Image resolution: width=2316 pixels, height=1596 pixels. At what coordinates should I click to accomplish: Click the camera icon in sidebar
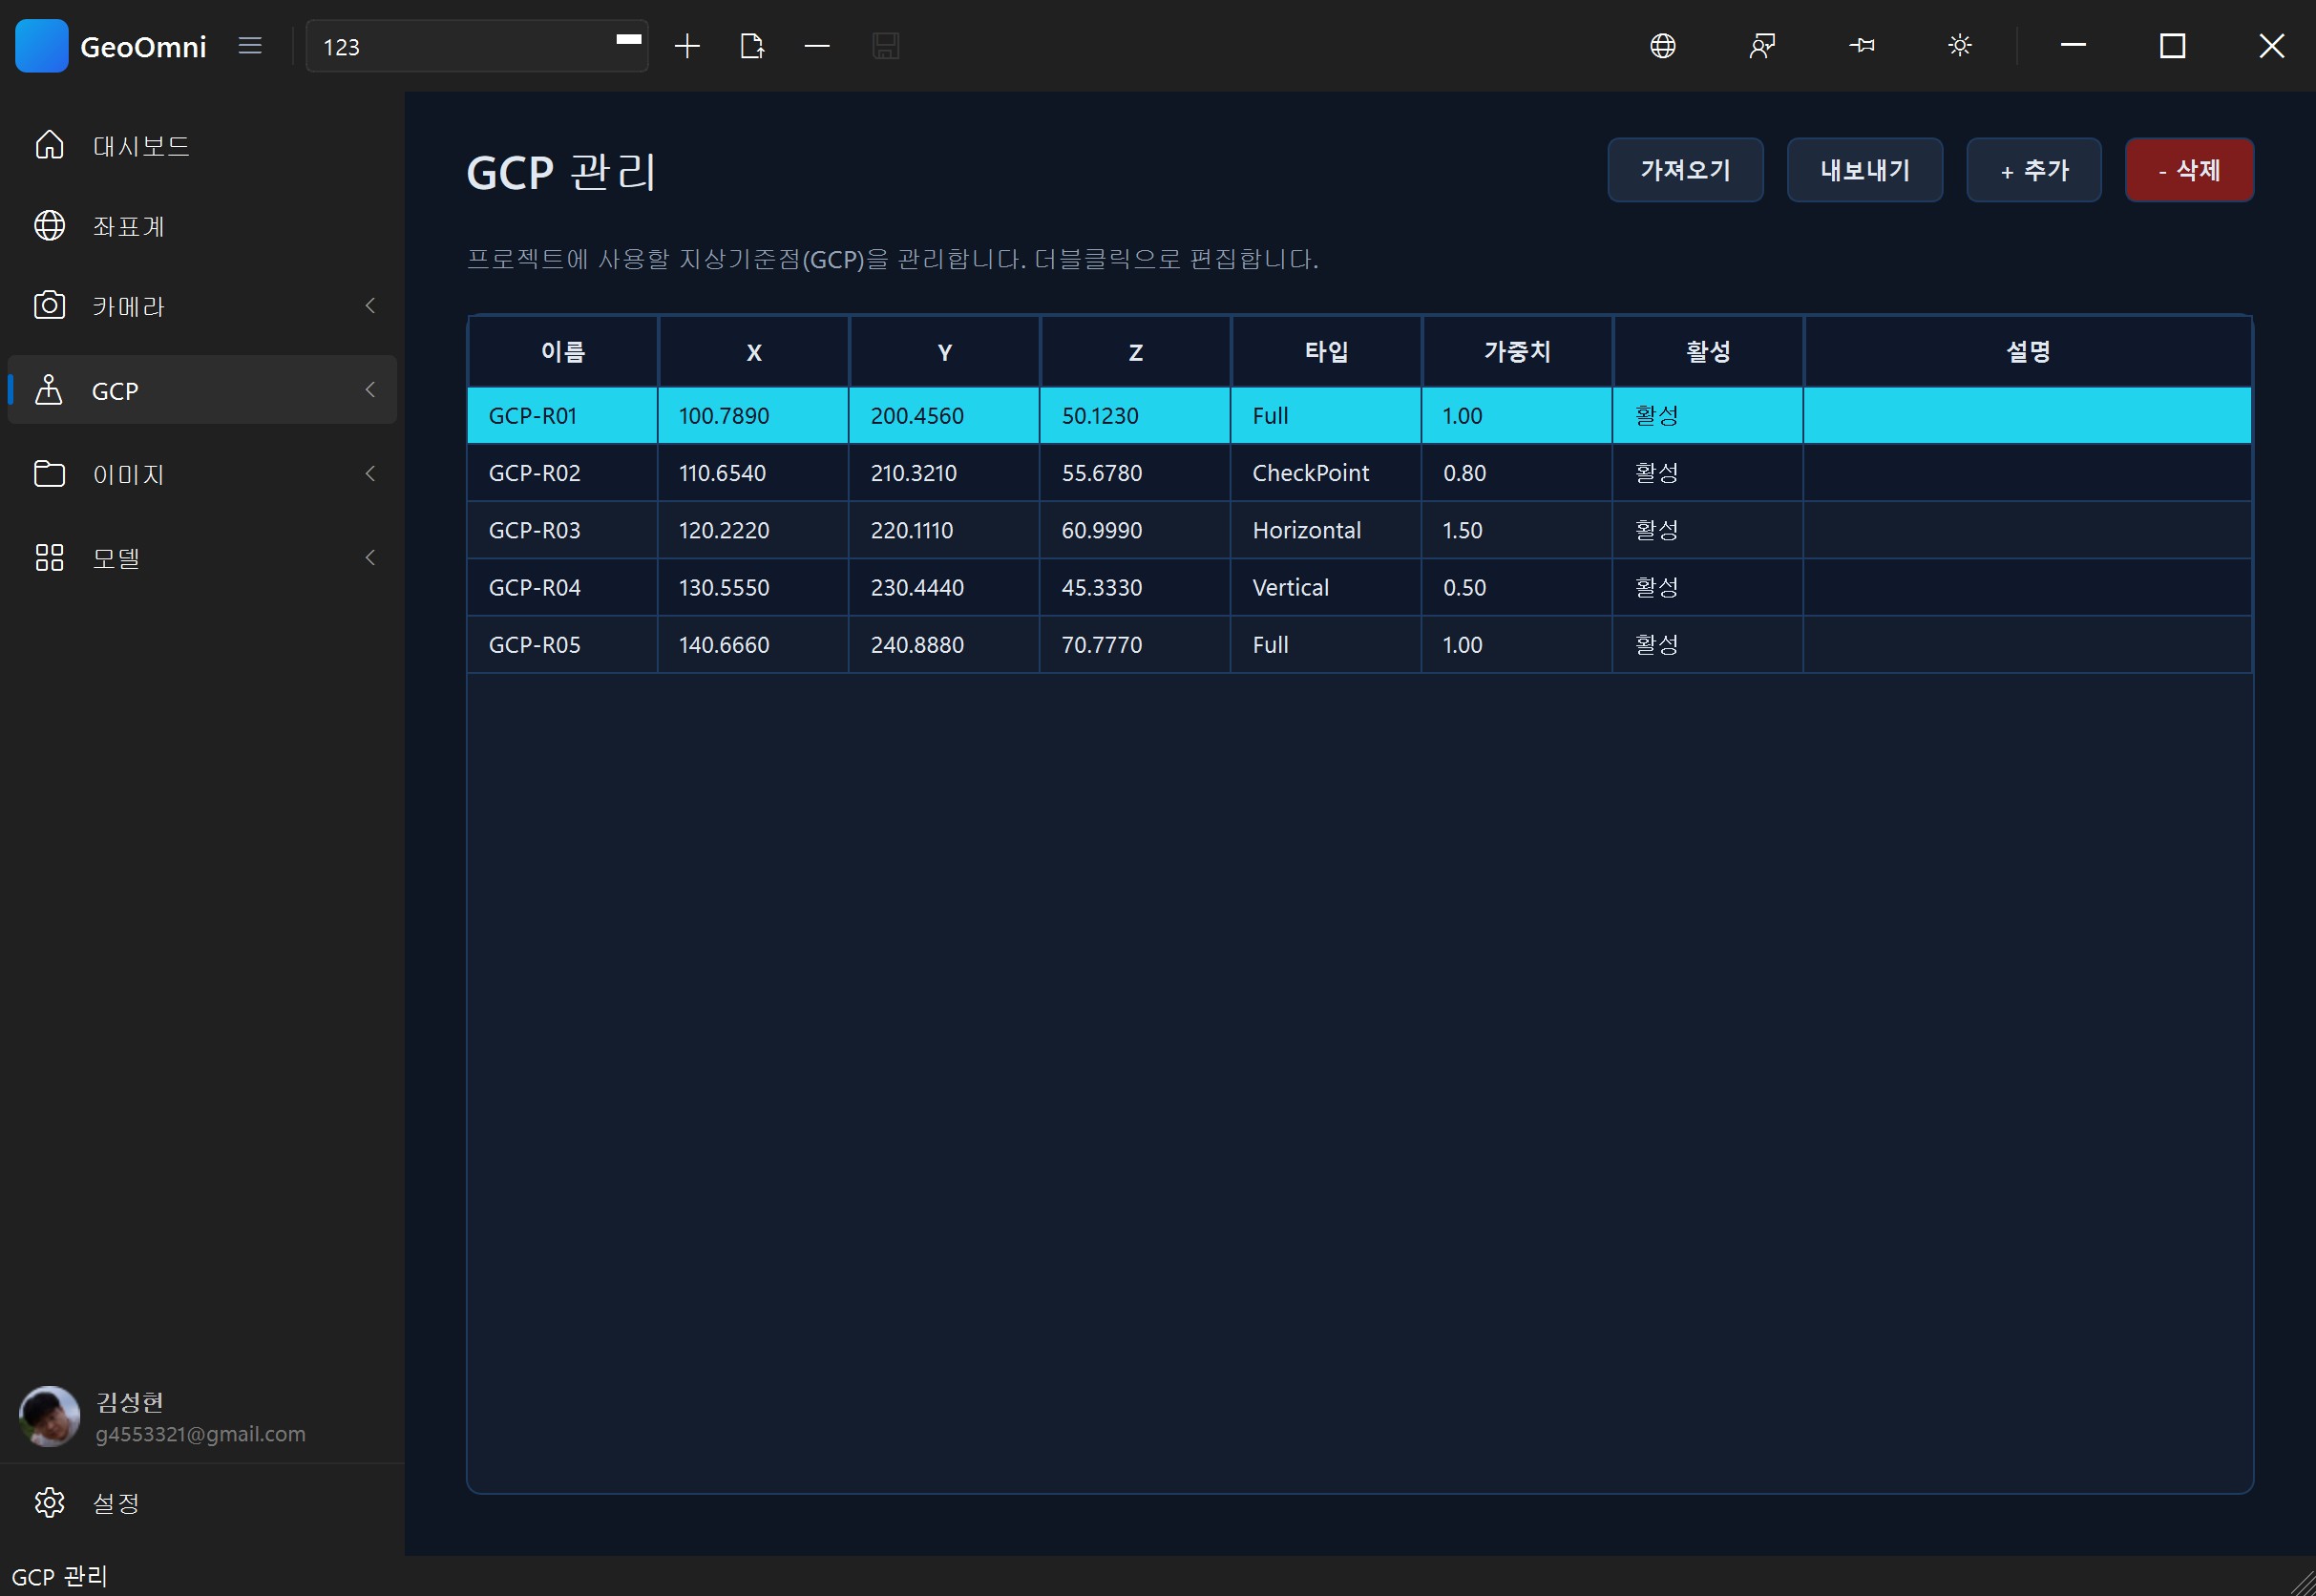pos(49,305)
